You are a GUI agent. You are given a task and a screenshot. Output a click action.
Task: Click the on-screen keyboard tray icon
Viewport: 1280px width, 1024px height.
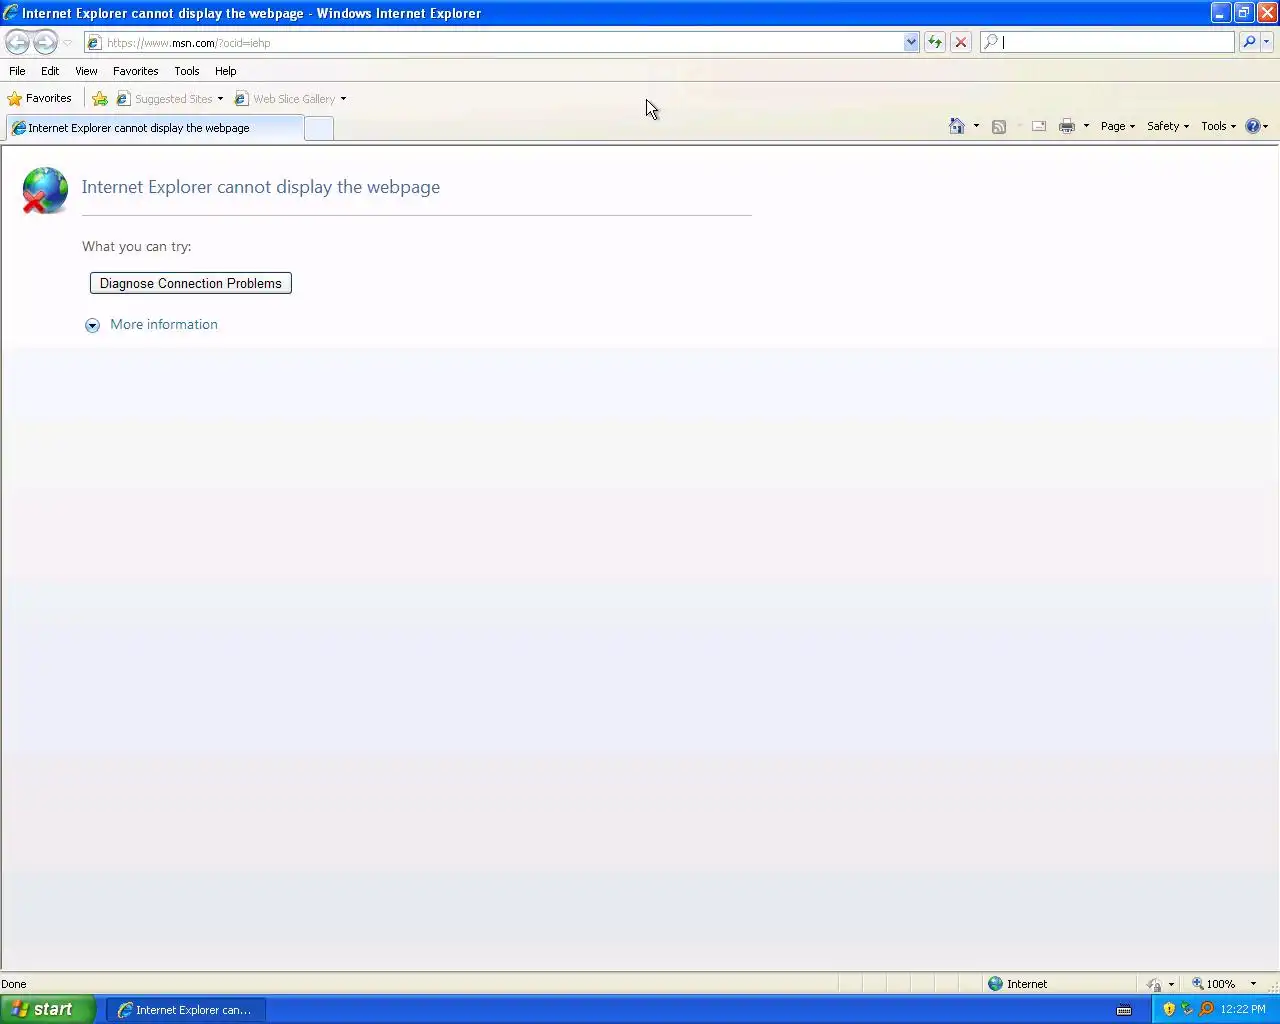tap(1124, 1010)
